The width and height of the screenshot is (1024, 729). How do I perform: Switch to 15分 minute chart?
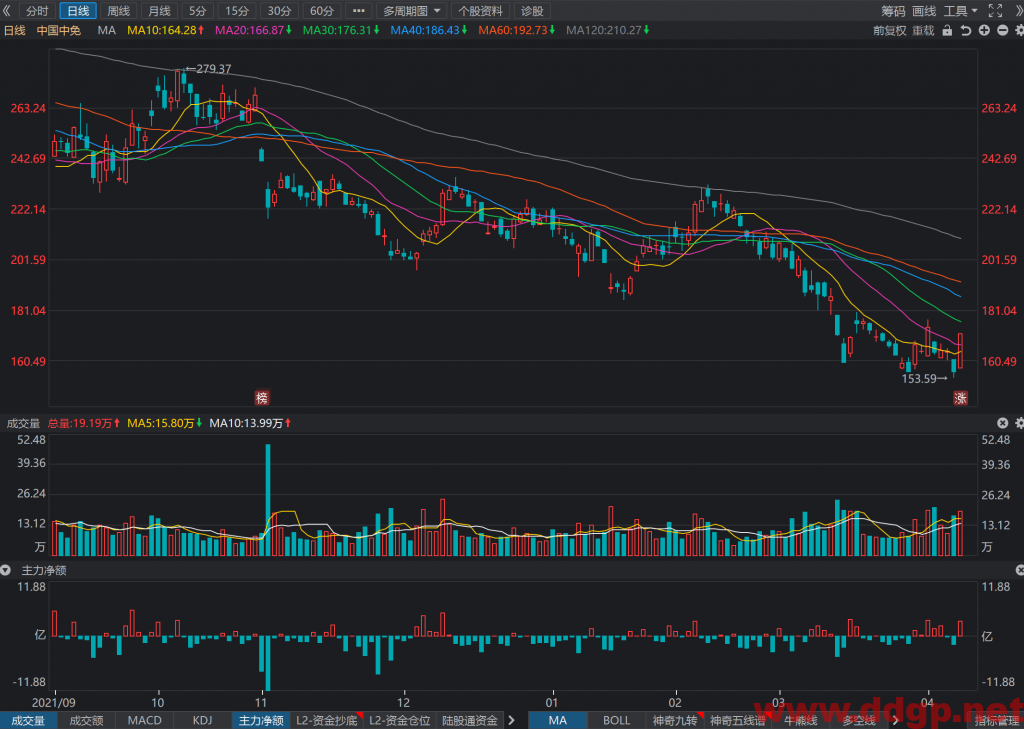[236, 10]
